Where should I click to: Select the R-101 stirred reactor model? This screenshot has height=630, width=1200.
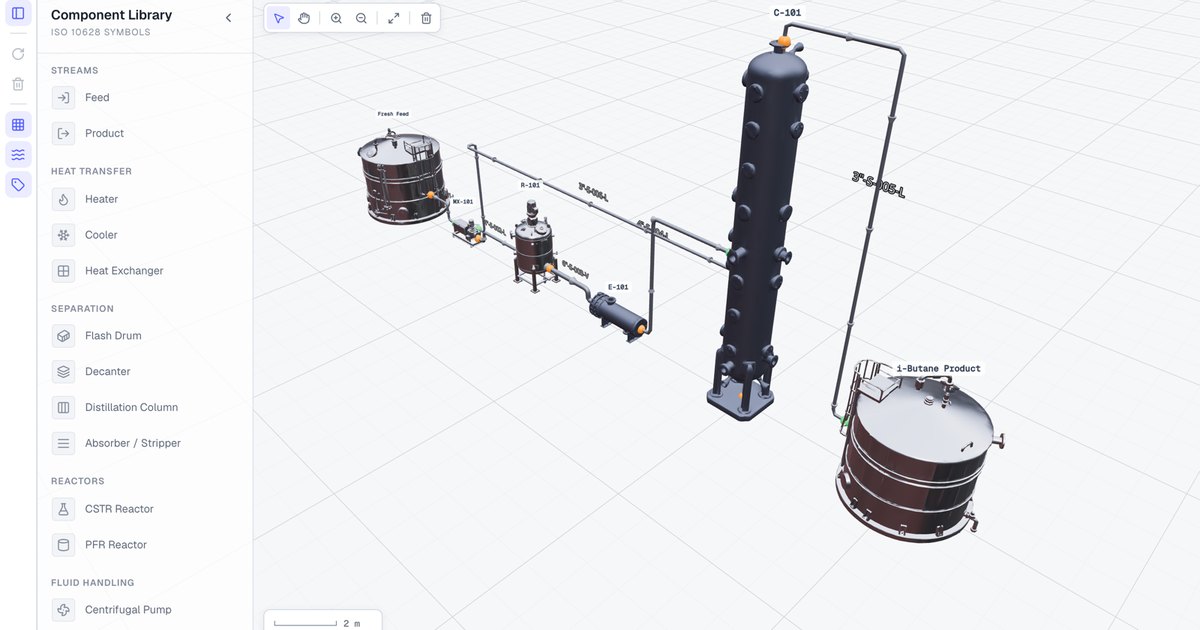(x=533, y=245)
